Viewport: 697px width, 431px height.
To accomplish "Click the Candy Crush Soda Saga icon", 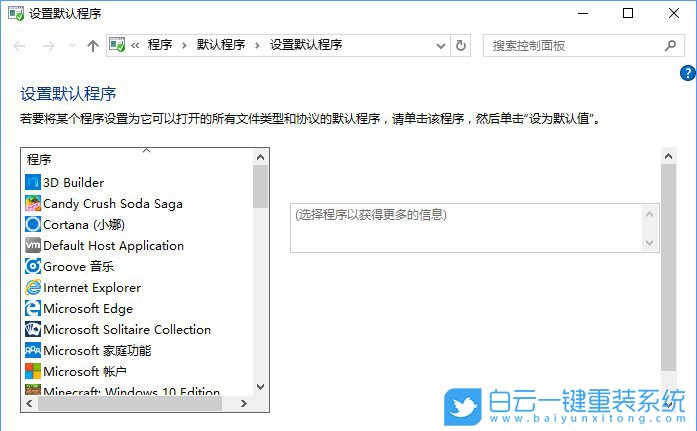I will [32, 204].
